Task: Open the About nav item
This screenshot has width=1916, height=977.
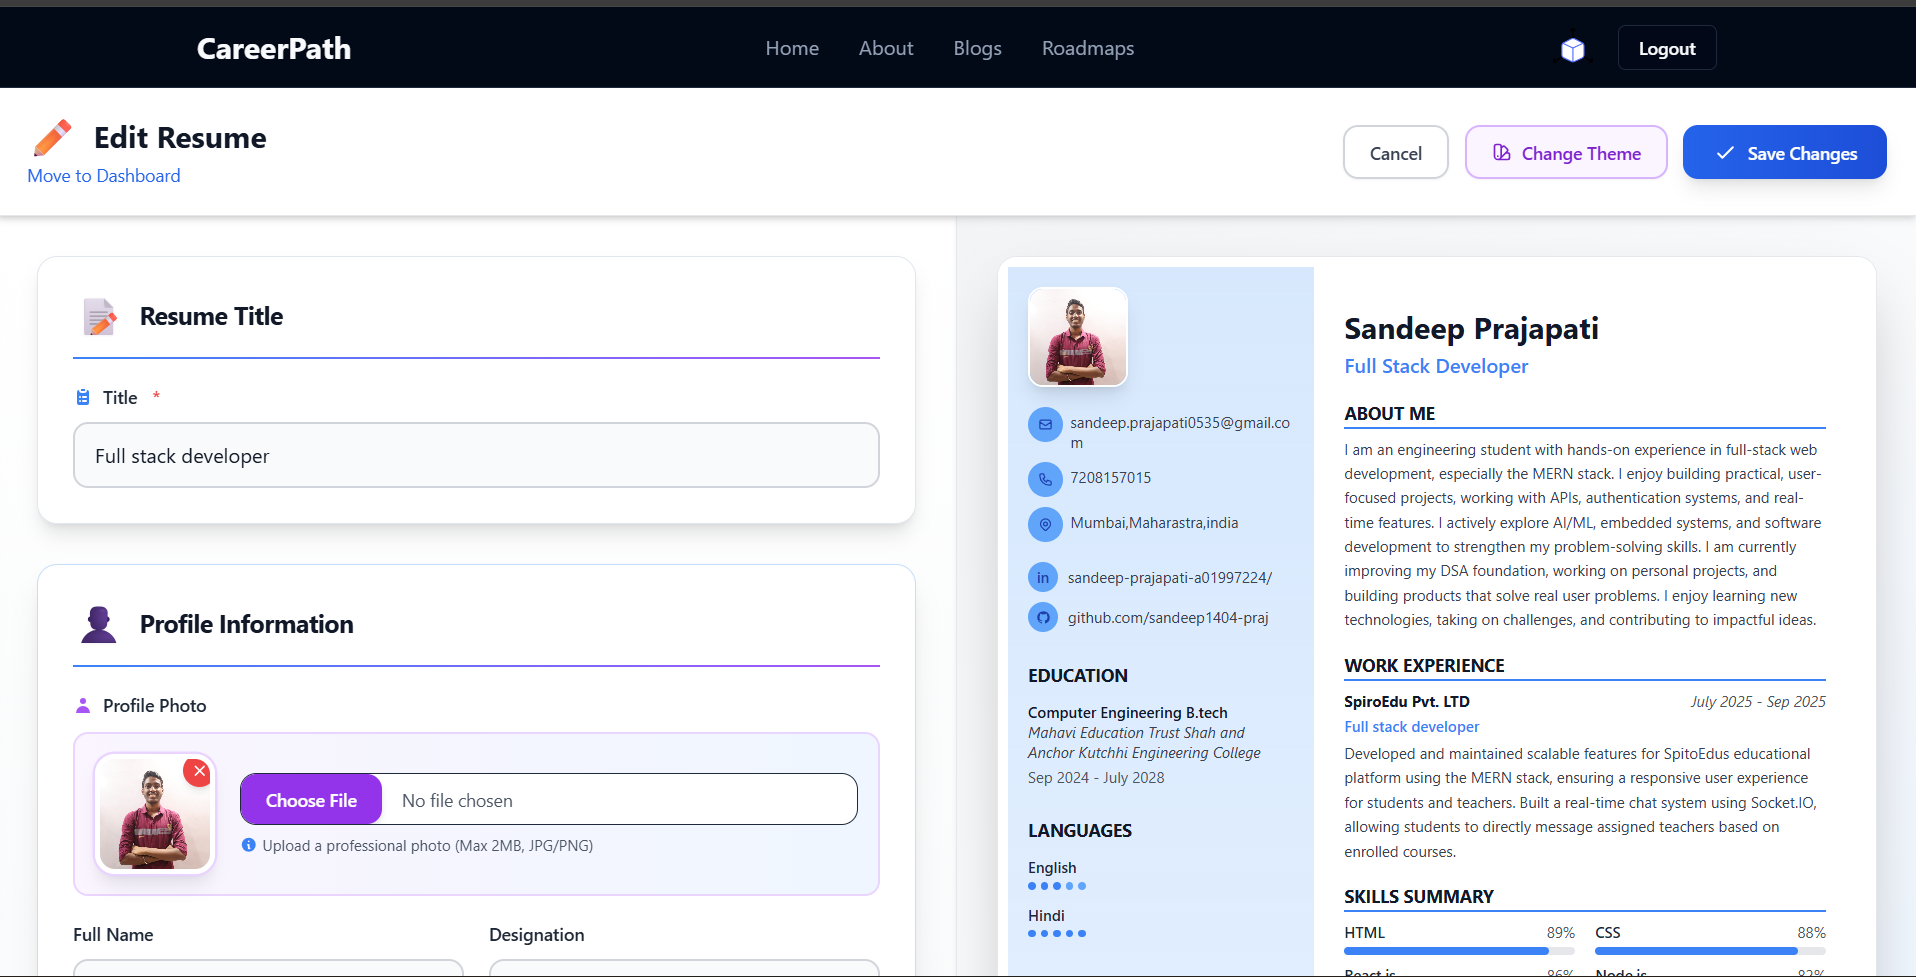Action: pyautogui.click(x=886, y=48)
